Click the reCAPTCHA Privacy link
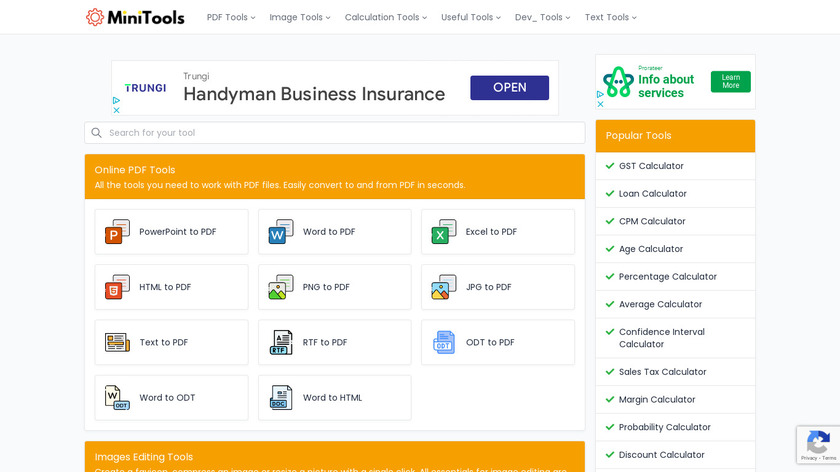 tap(808, 458)
